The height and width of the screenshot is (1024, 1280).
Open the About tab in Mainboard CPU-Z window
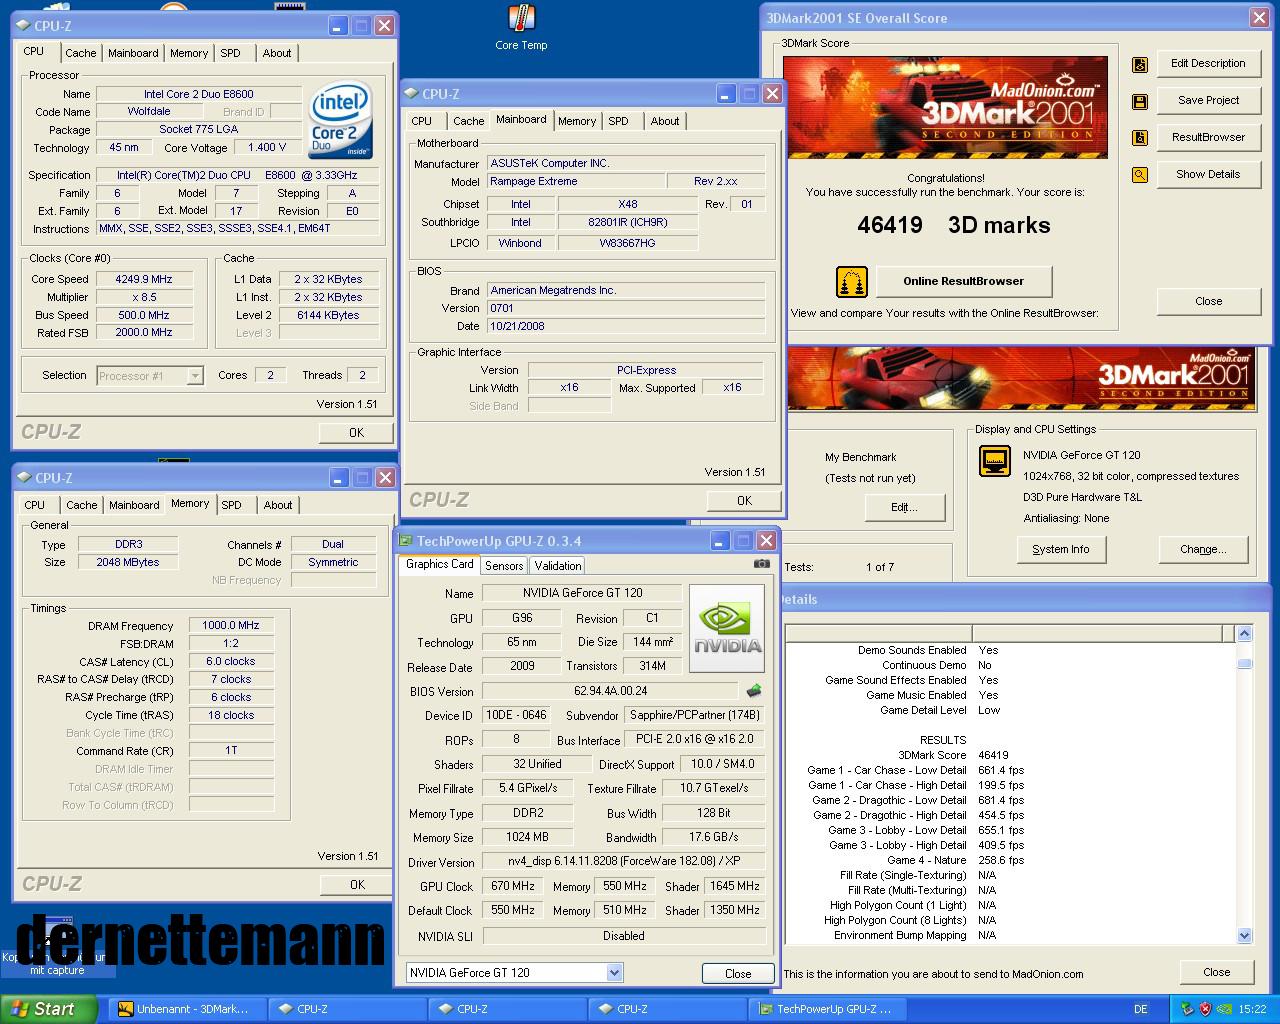[x=665, y=121]
